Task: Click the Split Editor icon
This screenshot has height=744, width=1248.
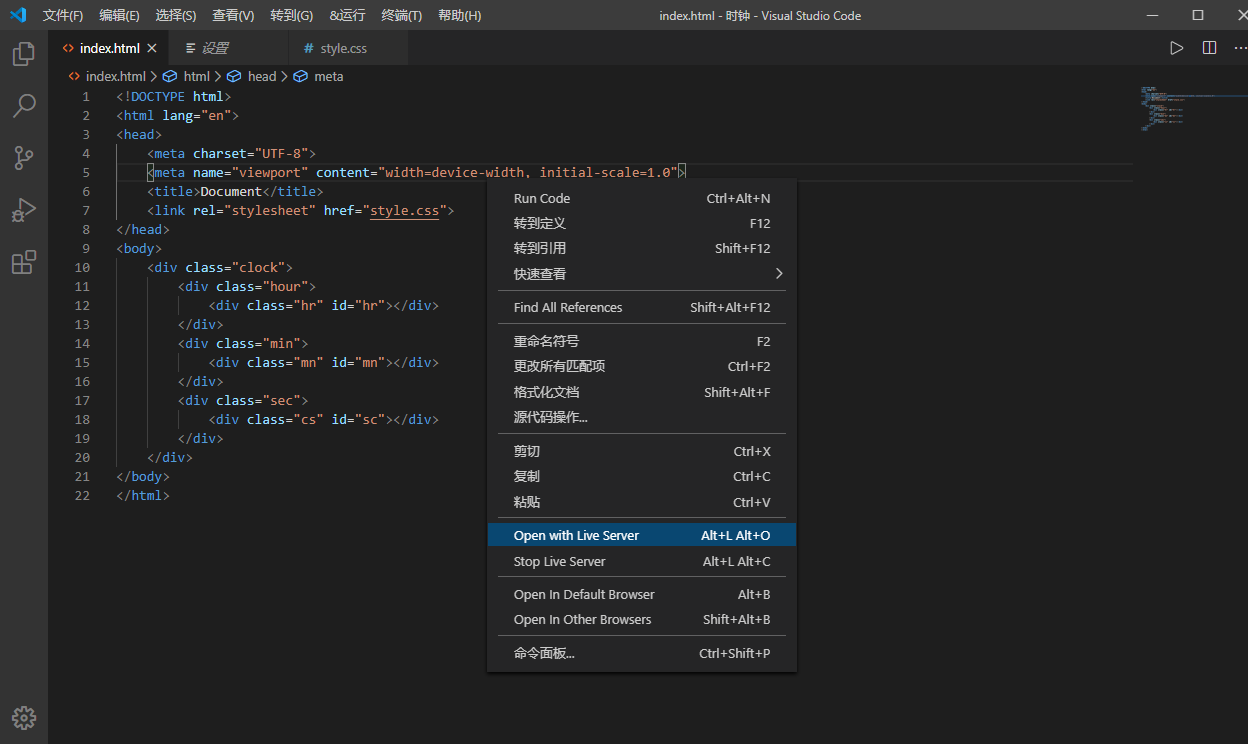Action: click(1209, 47)
